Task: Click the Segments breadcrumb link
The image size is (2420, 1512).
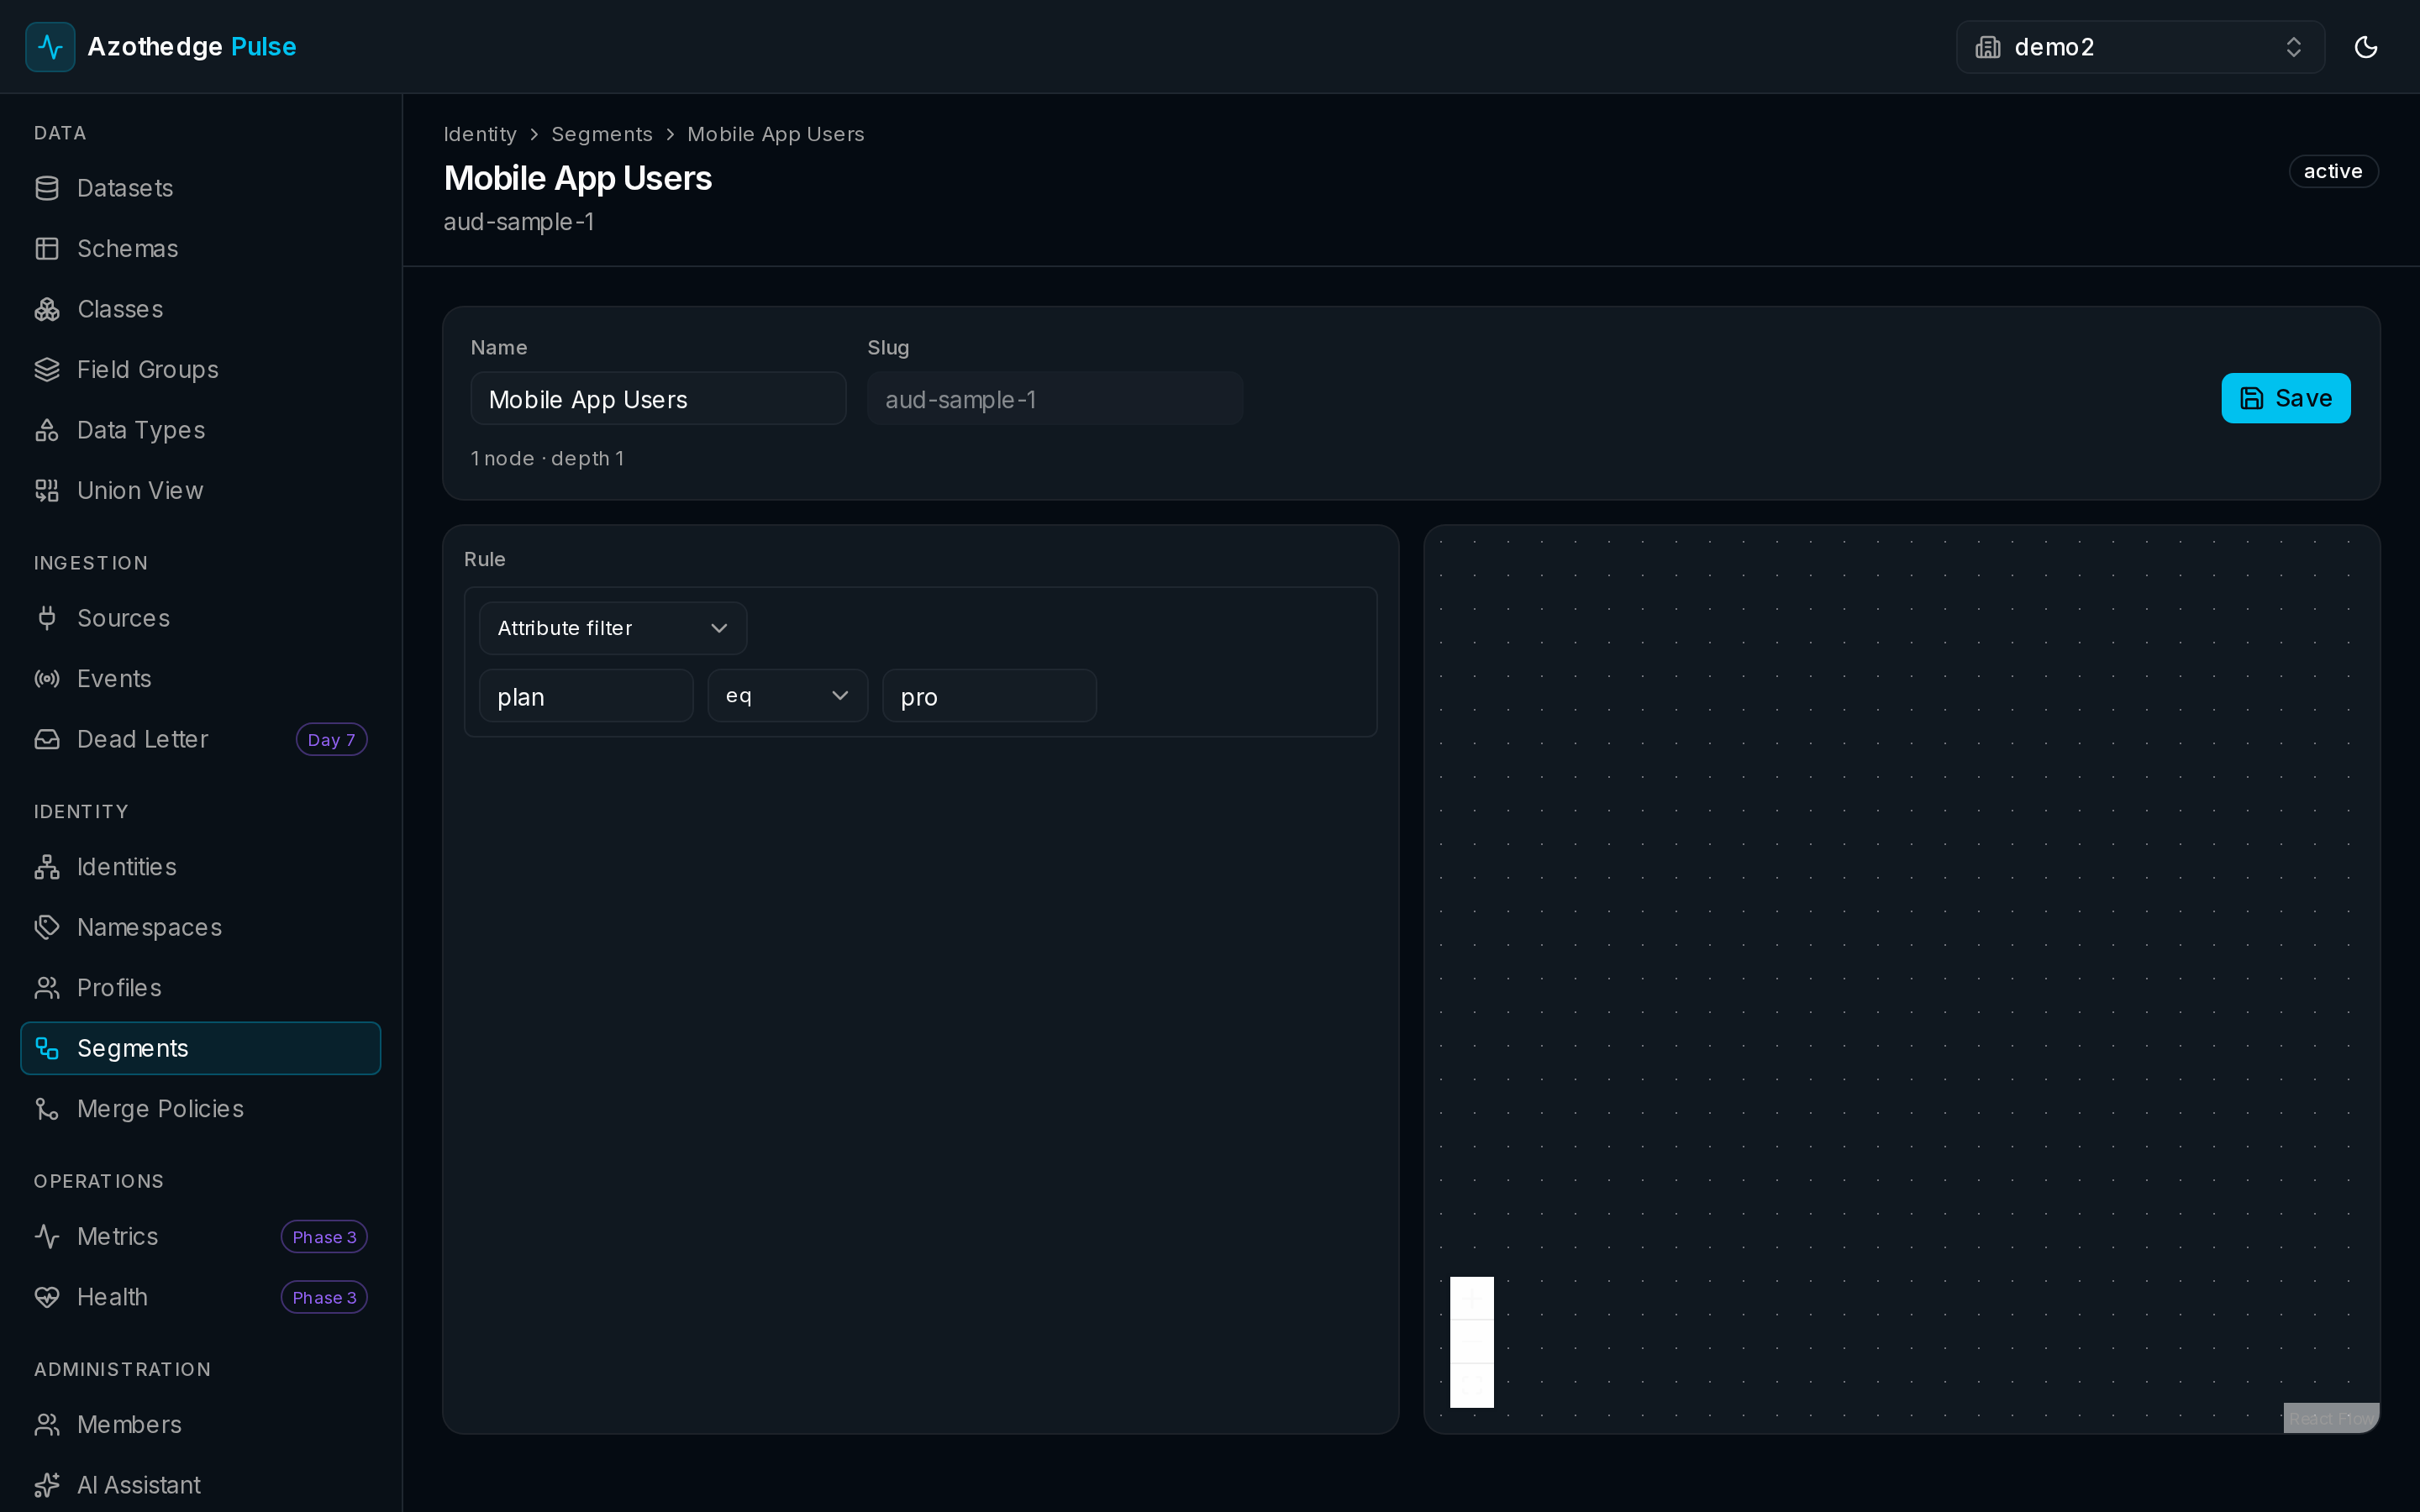Action: (602, 134)
